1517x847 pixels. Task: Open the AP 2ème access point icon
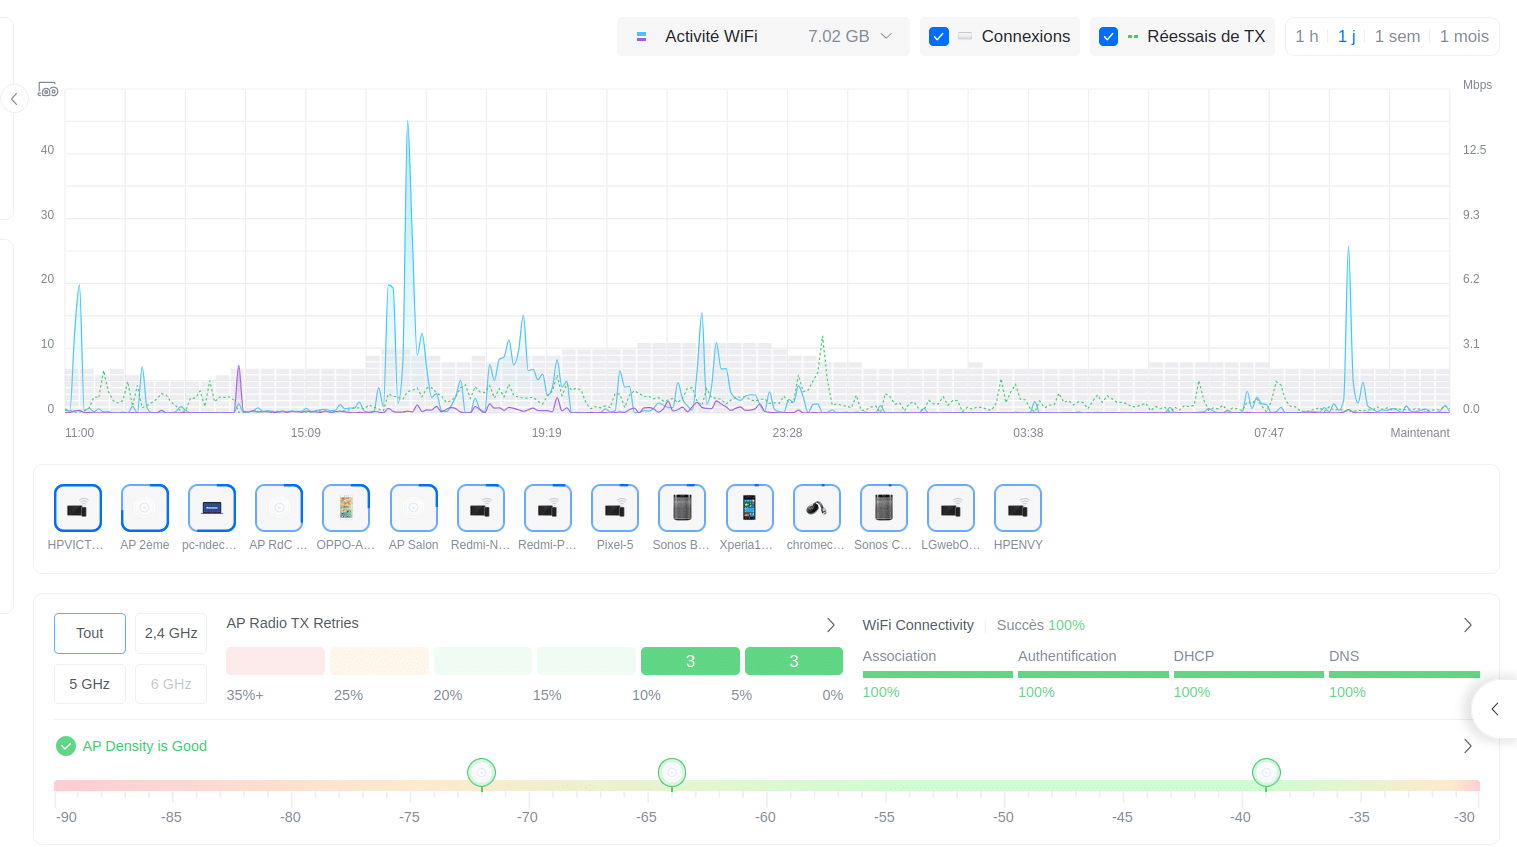[144, 507]
